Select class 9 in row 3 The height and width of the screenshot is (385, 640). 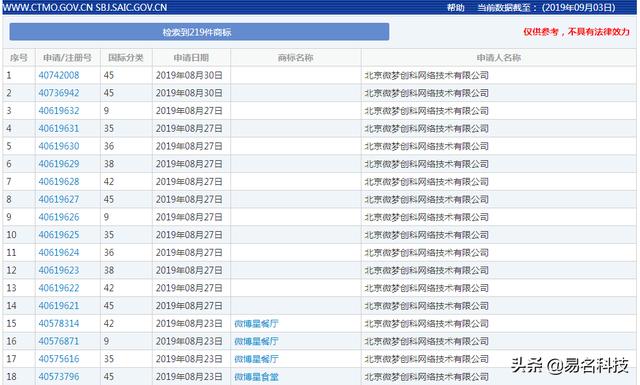click(x=106, y=111)
